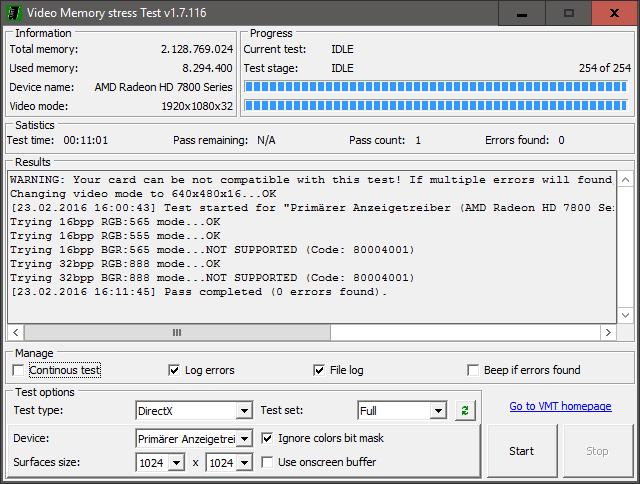
Task: Click the 254 of 254 stage counter
Action: (x=605, y=68)
